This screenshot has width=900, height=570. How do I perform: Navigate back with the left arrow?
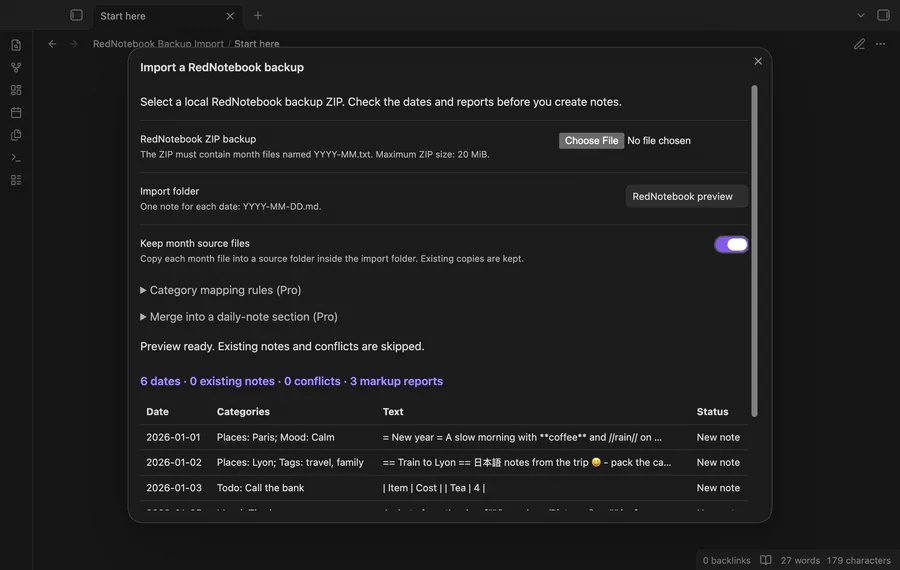pyautogui.click(x=52, y=44)
